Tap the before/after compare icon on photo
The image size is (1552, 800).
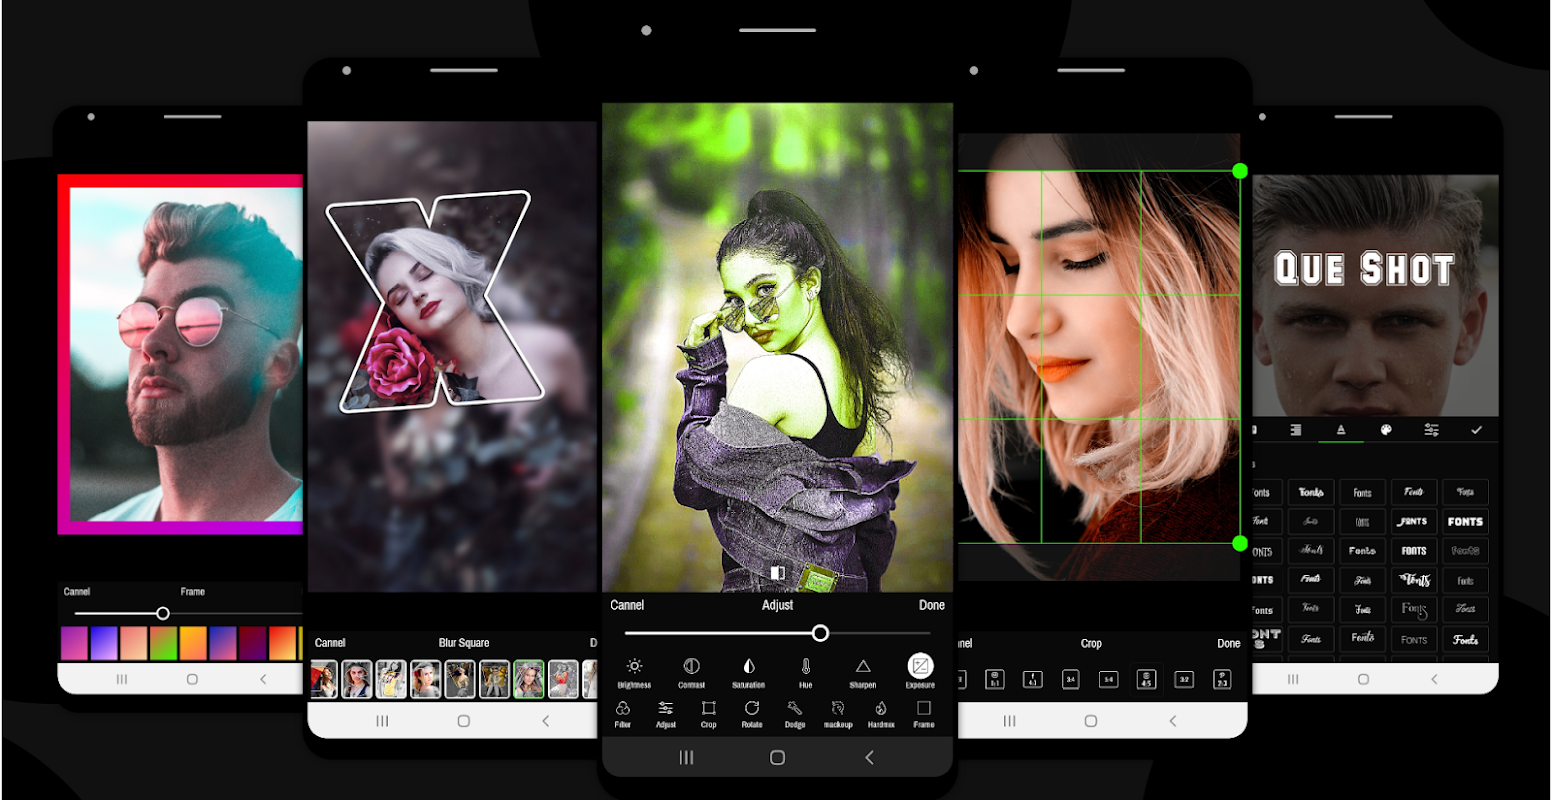tap(777, 573)
